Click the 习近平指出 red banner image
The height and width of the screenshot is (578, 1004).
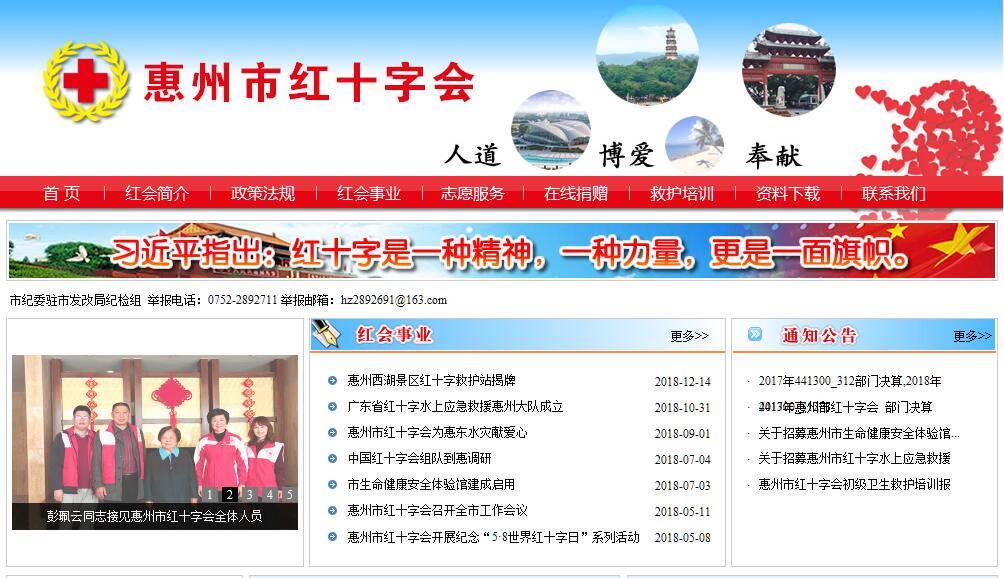tap(502, 251)
